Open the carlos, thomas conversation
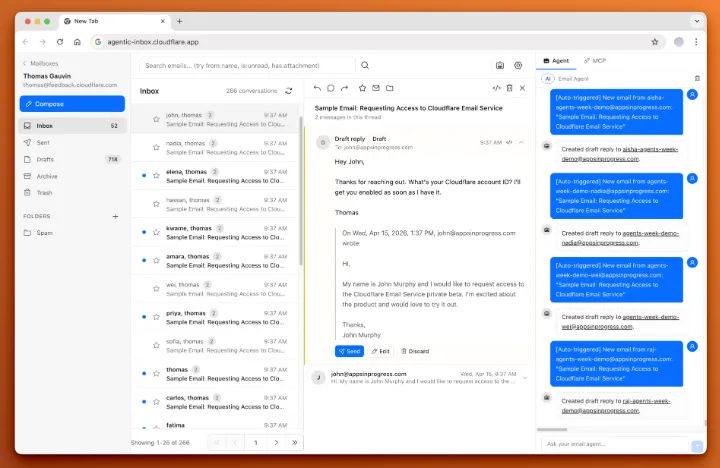 (x=215, y=402)
